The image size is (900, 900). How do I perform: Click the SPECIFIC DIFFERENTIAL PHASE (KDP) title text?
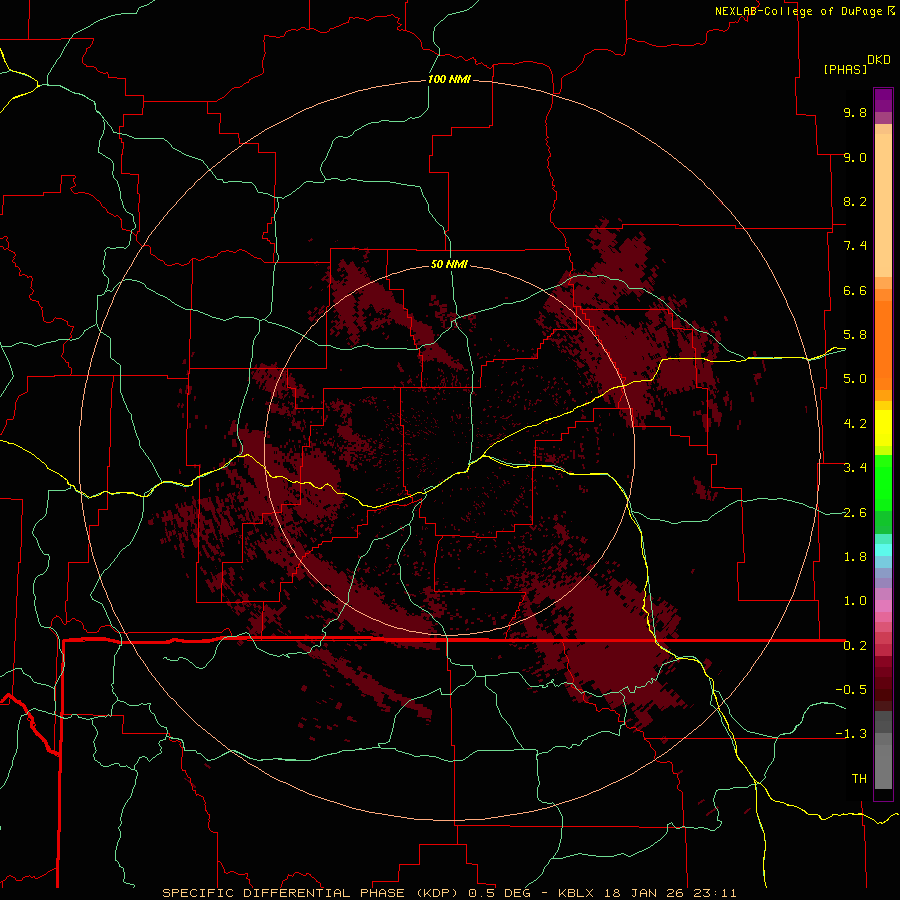point(313,893)
